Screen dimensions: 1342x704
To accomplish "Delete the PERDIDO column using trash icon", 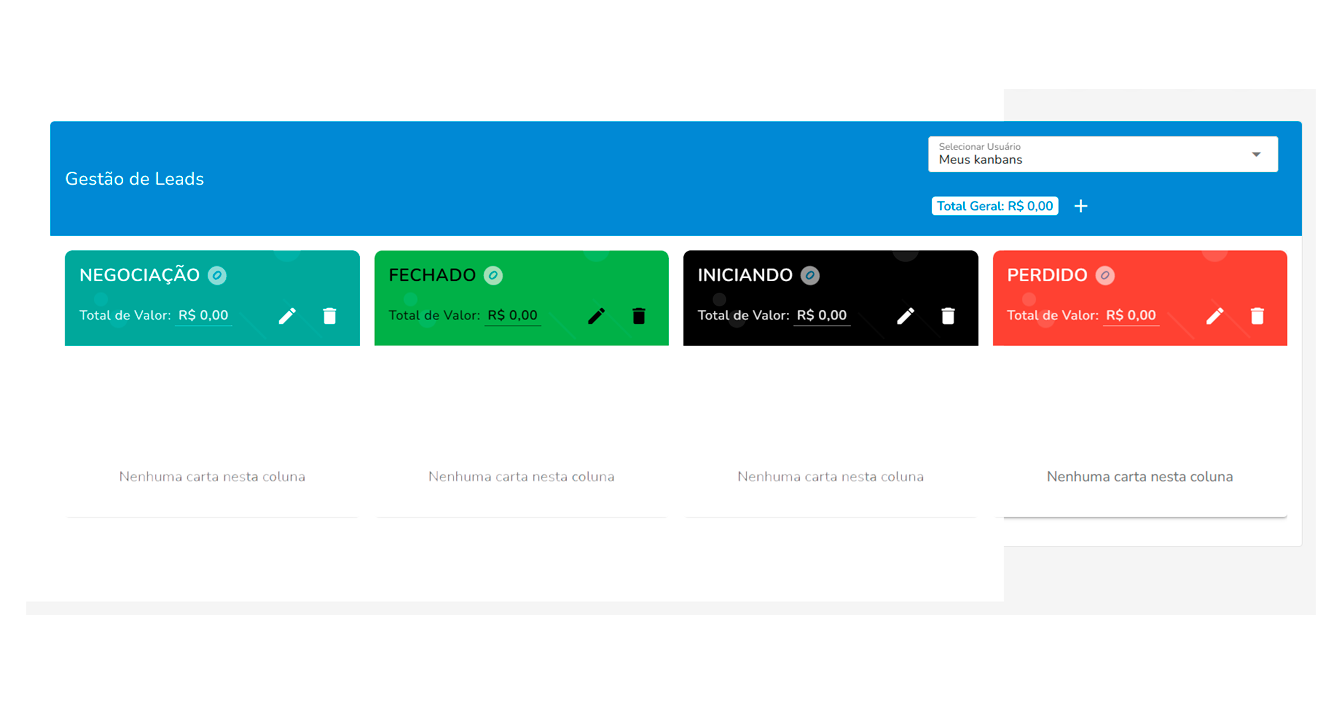I will [x=1257, y=316].
